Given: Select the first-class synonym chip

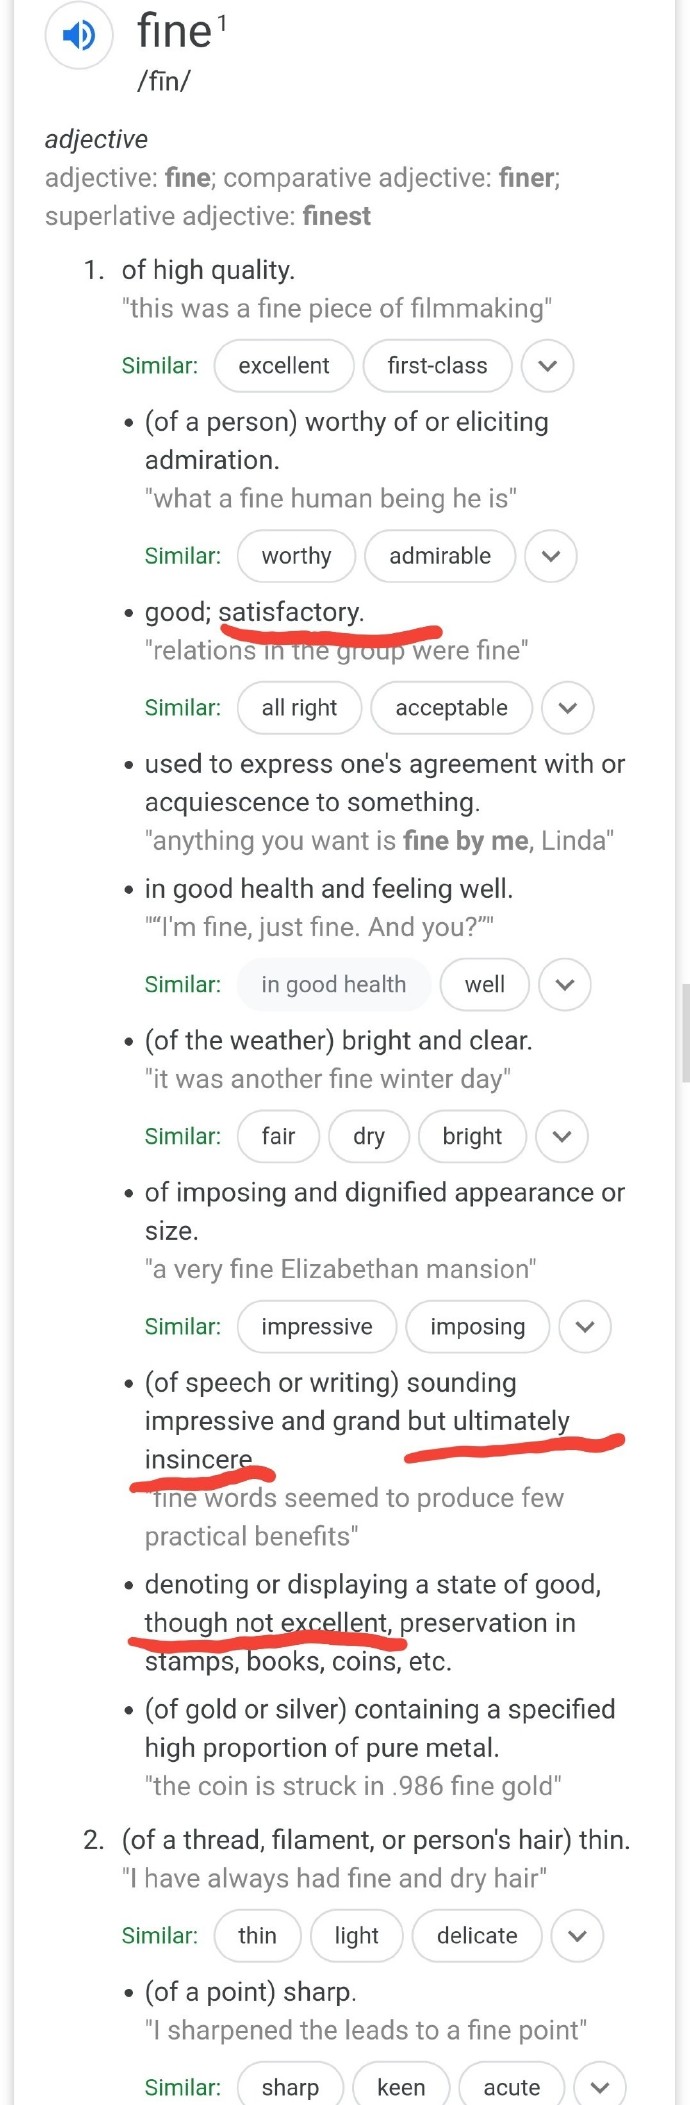Looking at the screenshot, I should (438, 366).
